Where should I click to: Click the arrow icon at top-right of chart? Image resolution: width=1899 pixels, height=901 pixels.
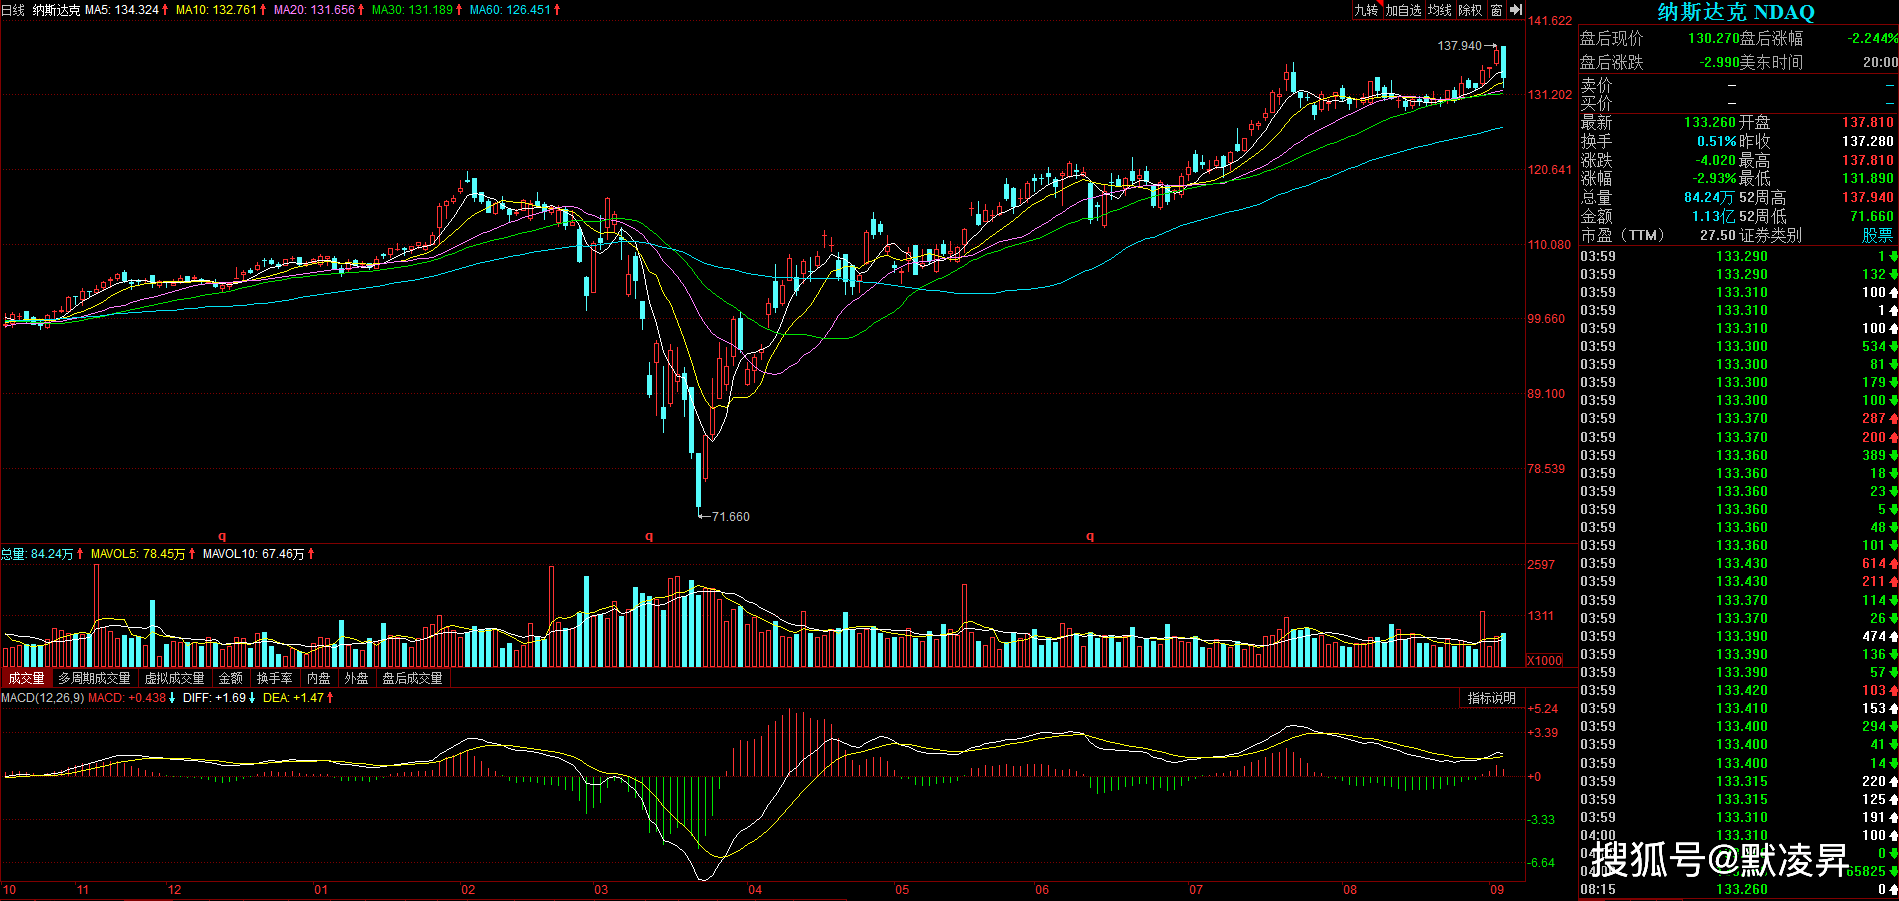tap(1516, 10)
